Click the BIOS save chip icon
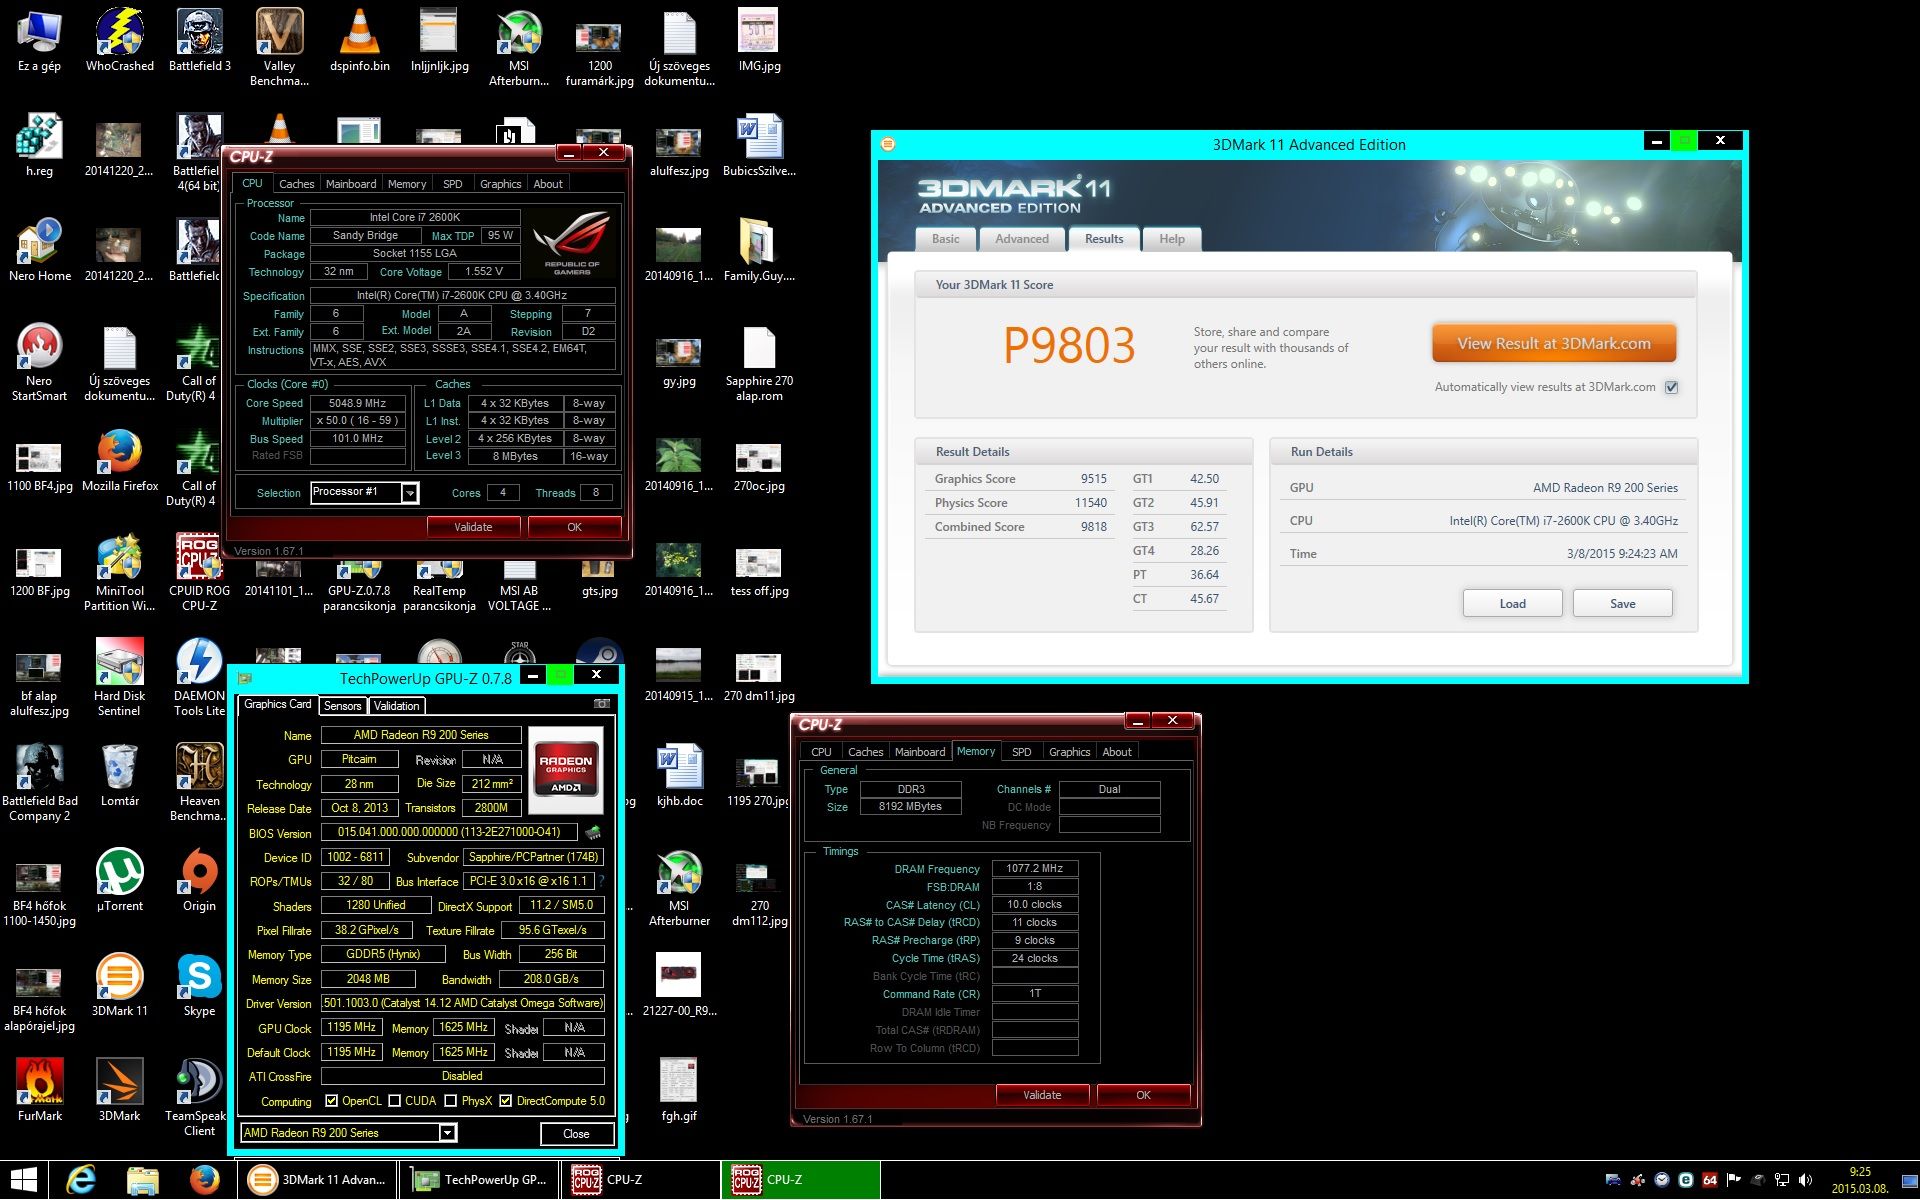The width and height of the screenshot is (1920, 1200). pos(593,832)
